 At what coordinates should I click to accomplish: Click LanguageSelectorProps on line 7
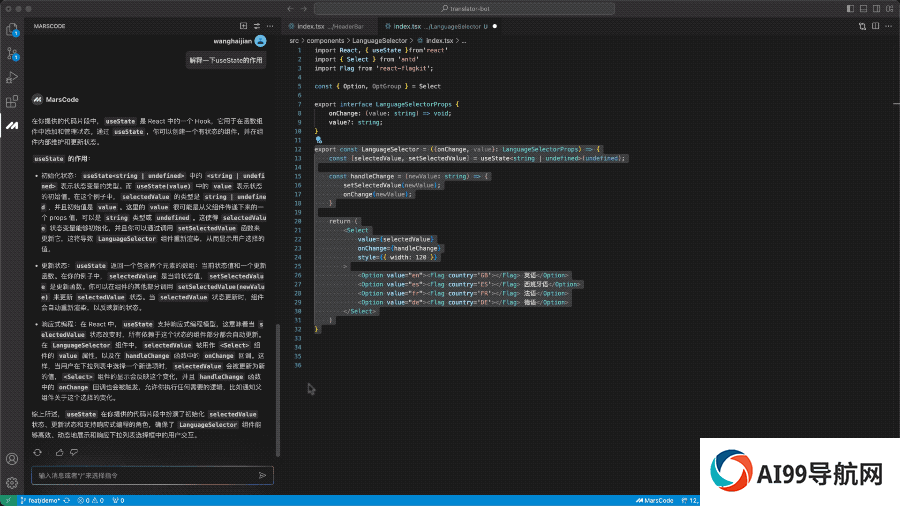coord(413,104)
